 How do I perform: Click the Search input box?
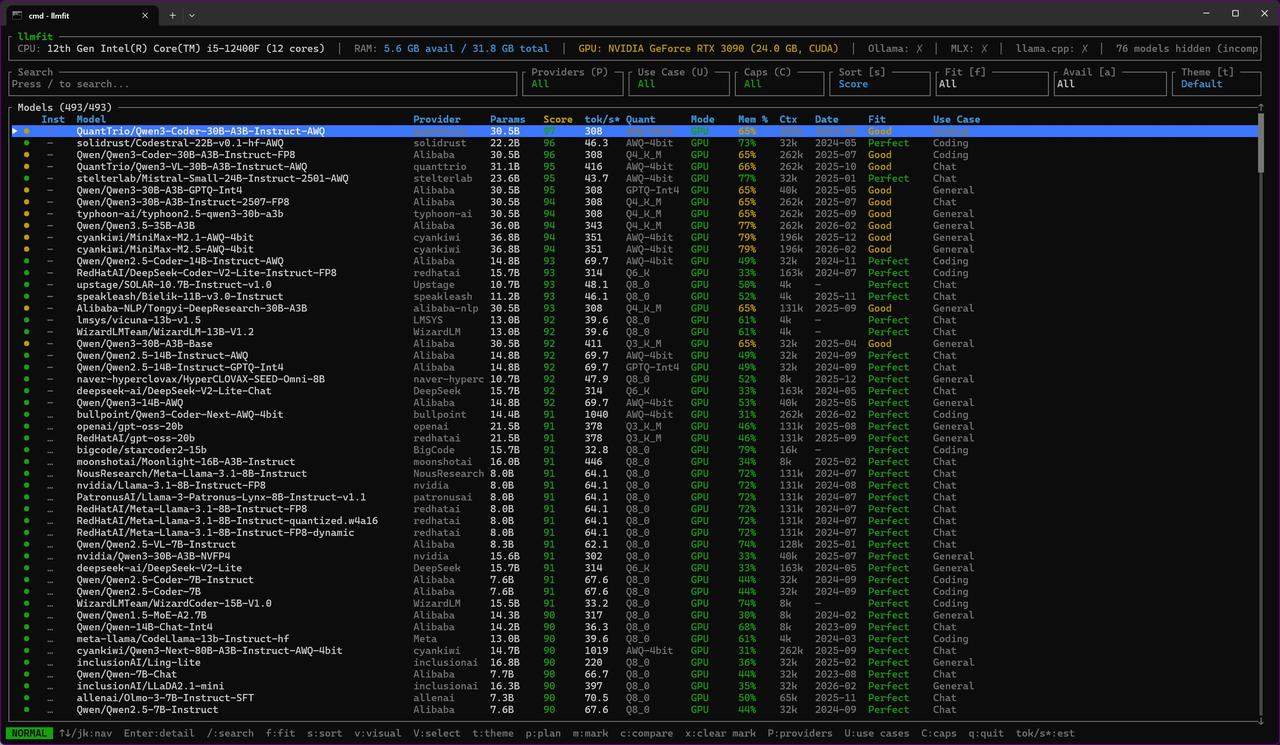click(x=260, y=84)
